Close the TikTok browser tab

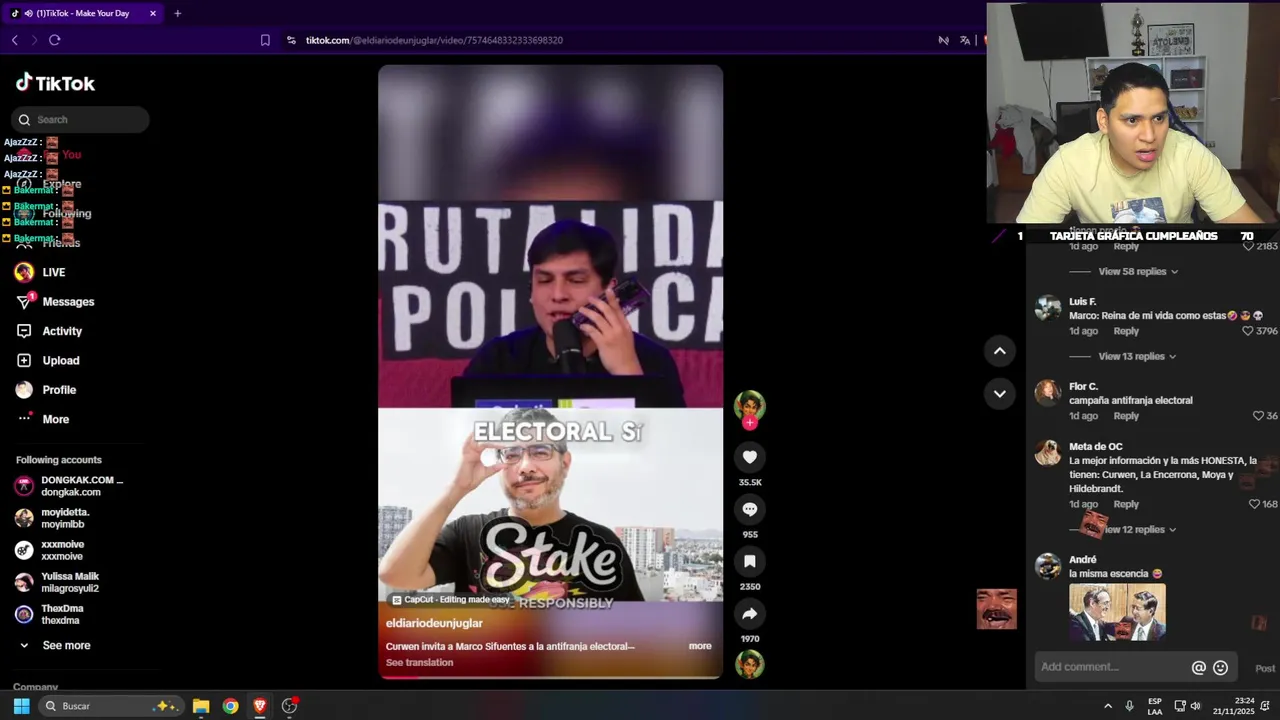click(x=153, y=13)
